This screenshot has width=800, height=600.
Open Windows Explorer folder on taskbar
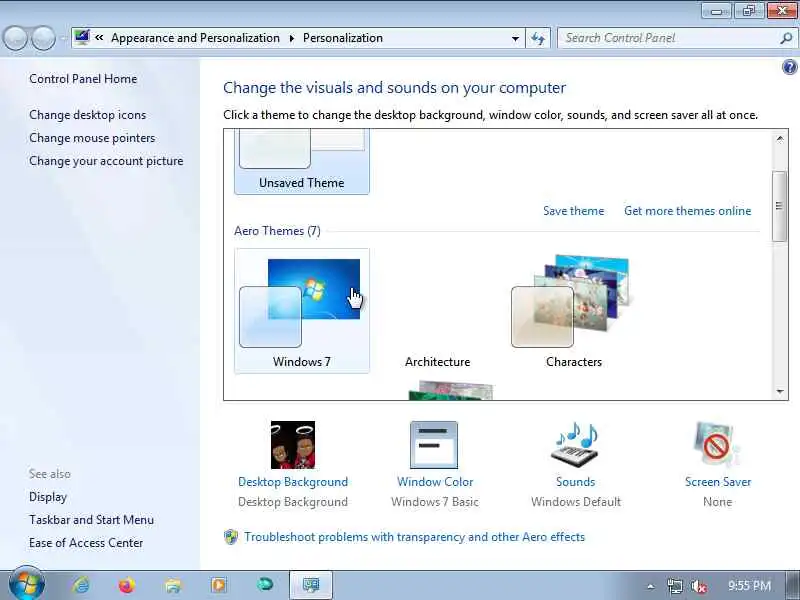[173, 585]
